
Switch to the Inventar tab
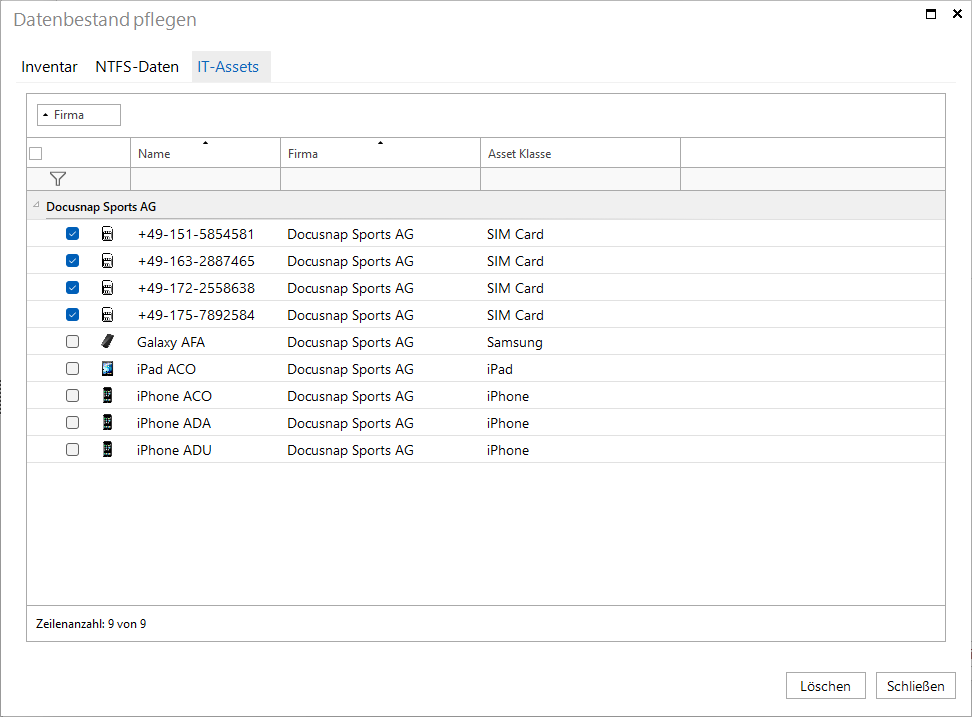pos(49,67)
